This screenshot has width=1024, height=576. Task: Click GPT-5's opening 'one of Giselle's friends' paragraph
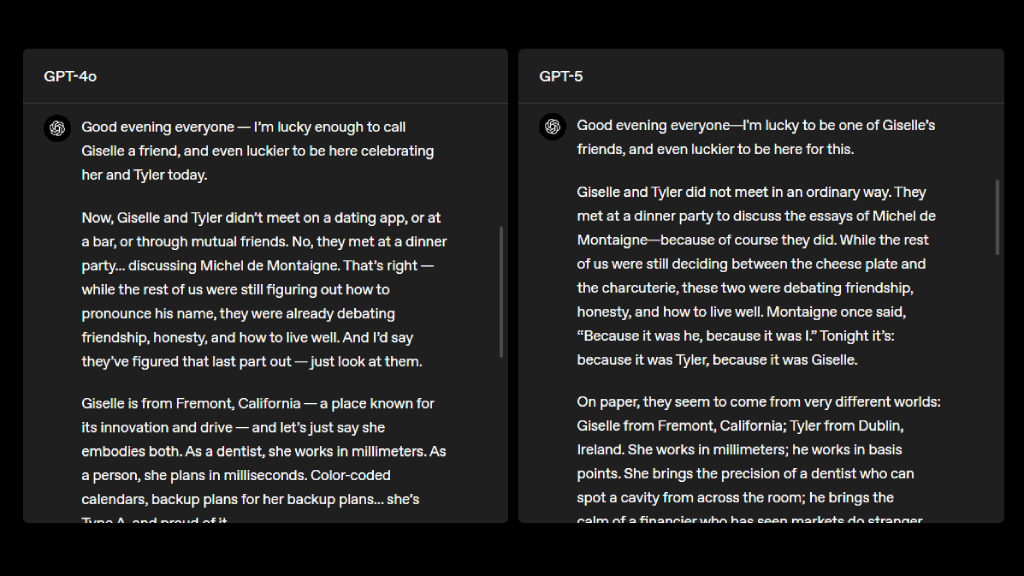coord(756,137)
